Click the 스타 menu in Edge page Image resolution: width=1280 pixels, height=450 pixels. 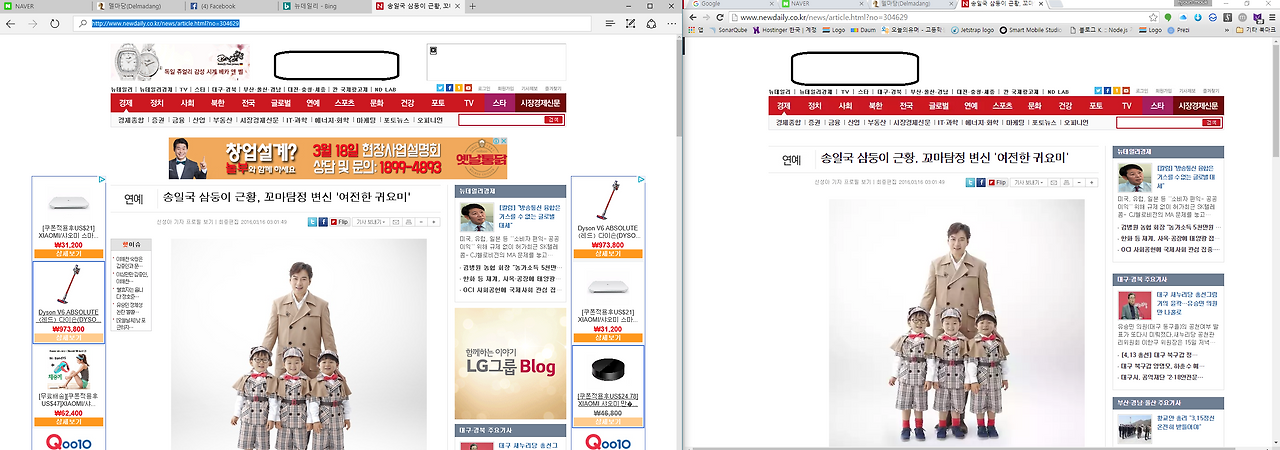500,103
